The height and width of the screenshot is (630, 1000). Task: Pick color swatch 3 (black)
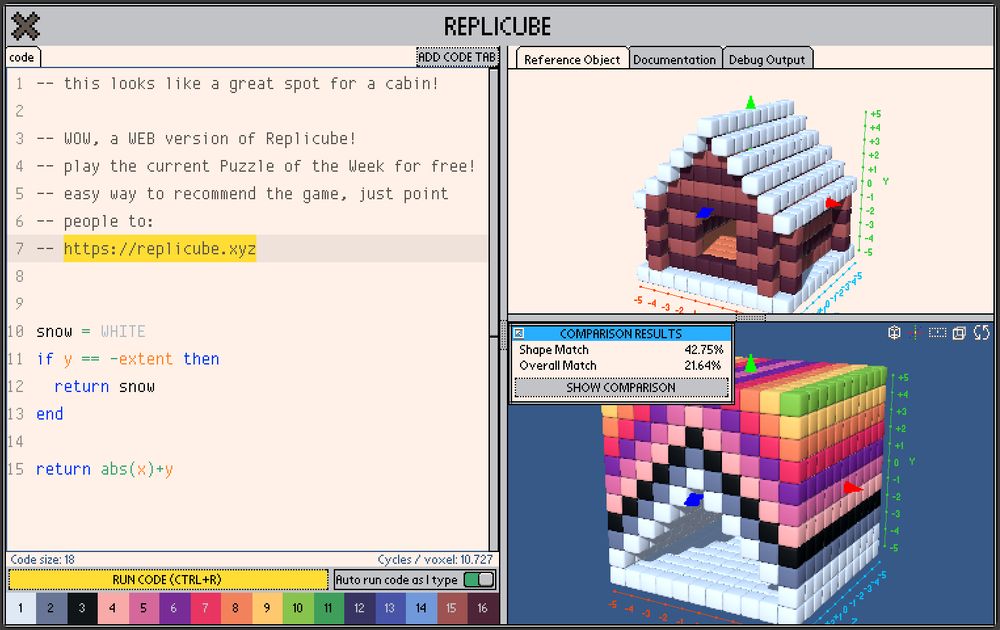[x=82, y=608]
